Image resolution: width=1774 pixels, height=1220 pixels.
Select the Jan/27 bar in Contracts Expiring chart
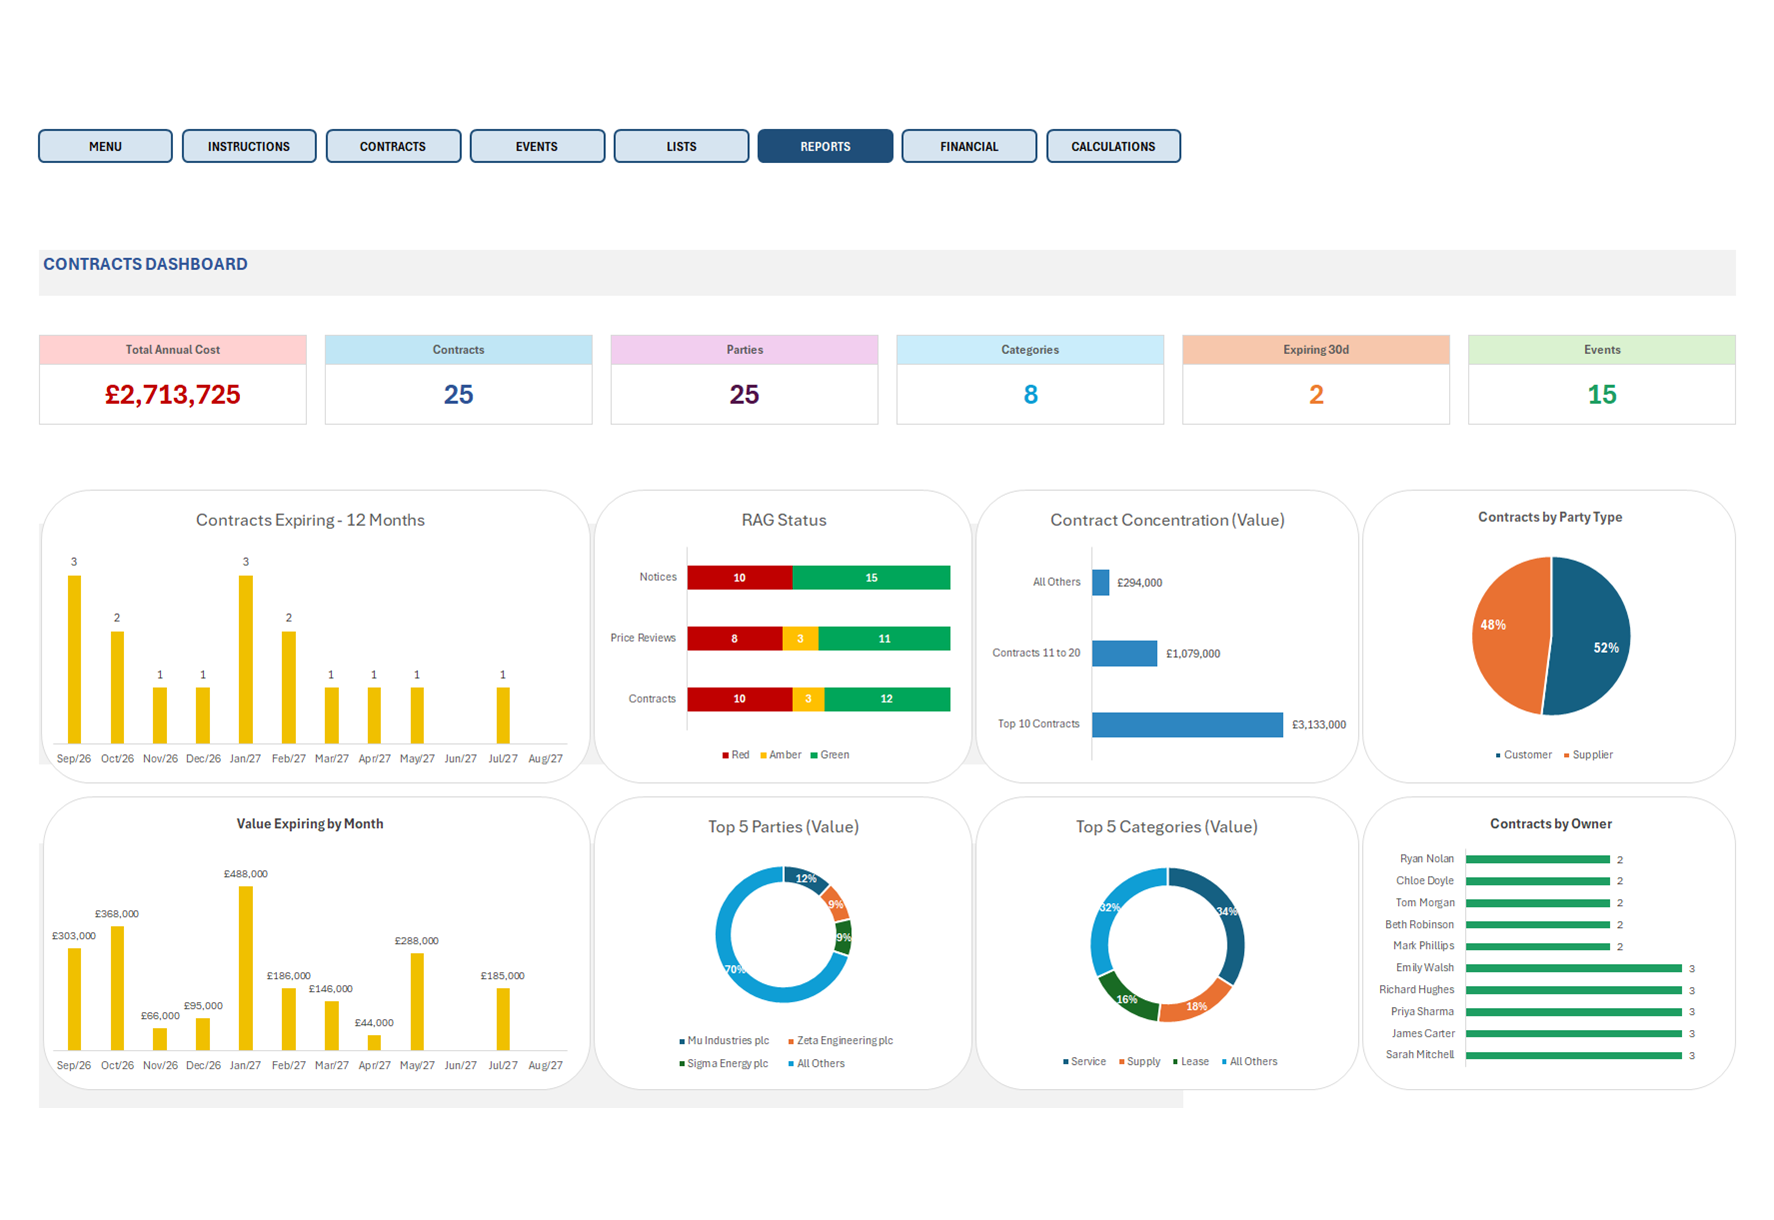(x=246, y=659)
